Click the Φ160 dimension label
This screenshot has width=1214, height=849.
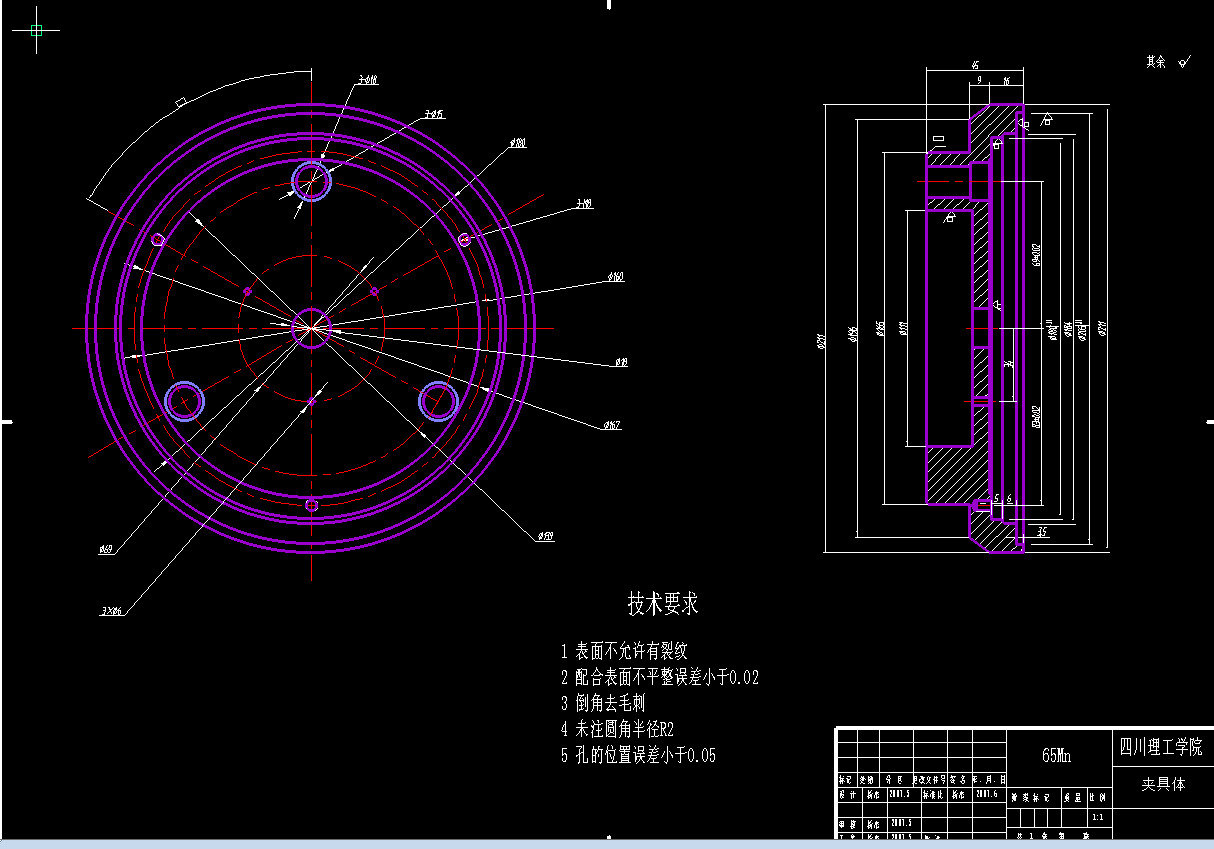point(614,276)
